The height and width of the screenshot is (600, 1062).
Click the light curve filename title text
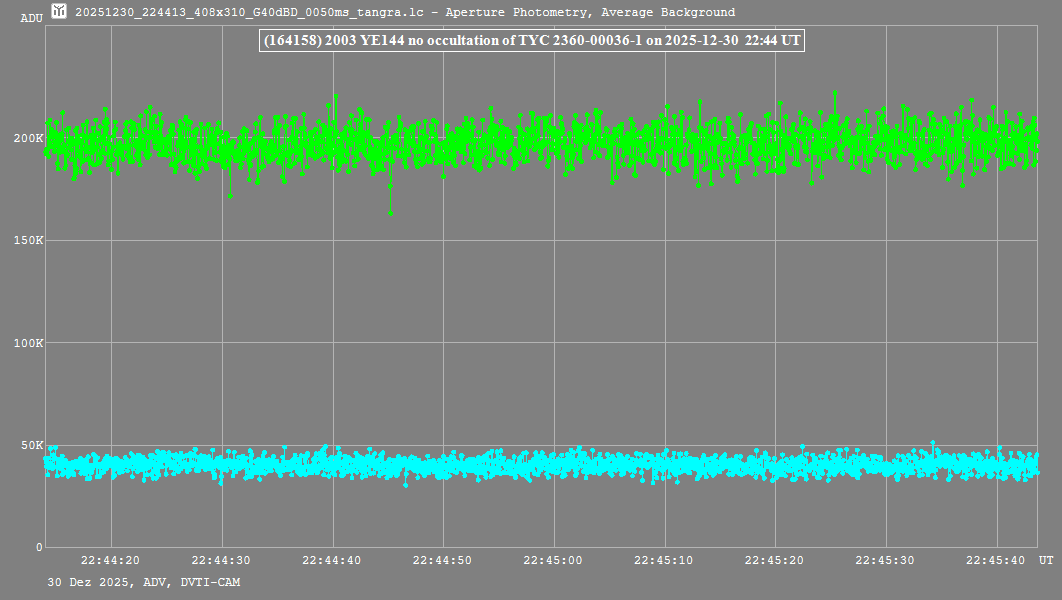(x=405, y=13)
